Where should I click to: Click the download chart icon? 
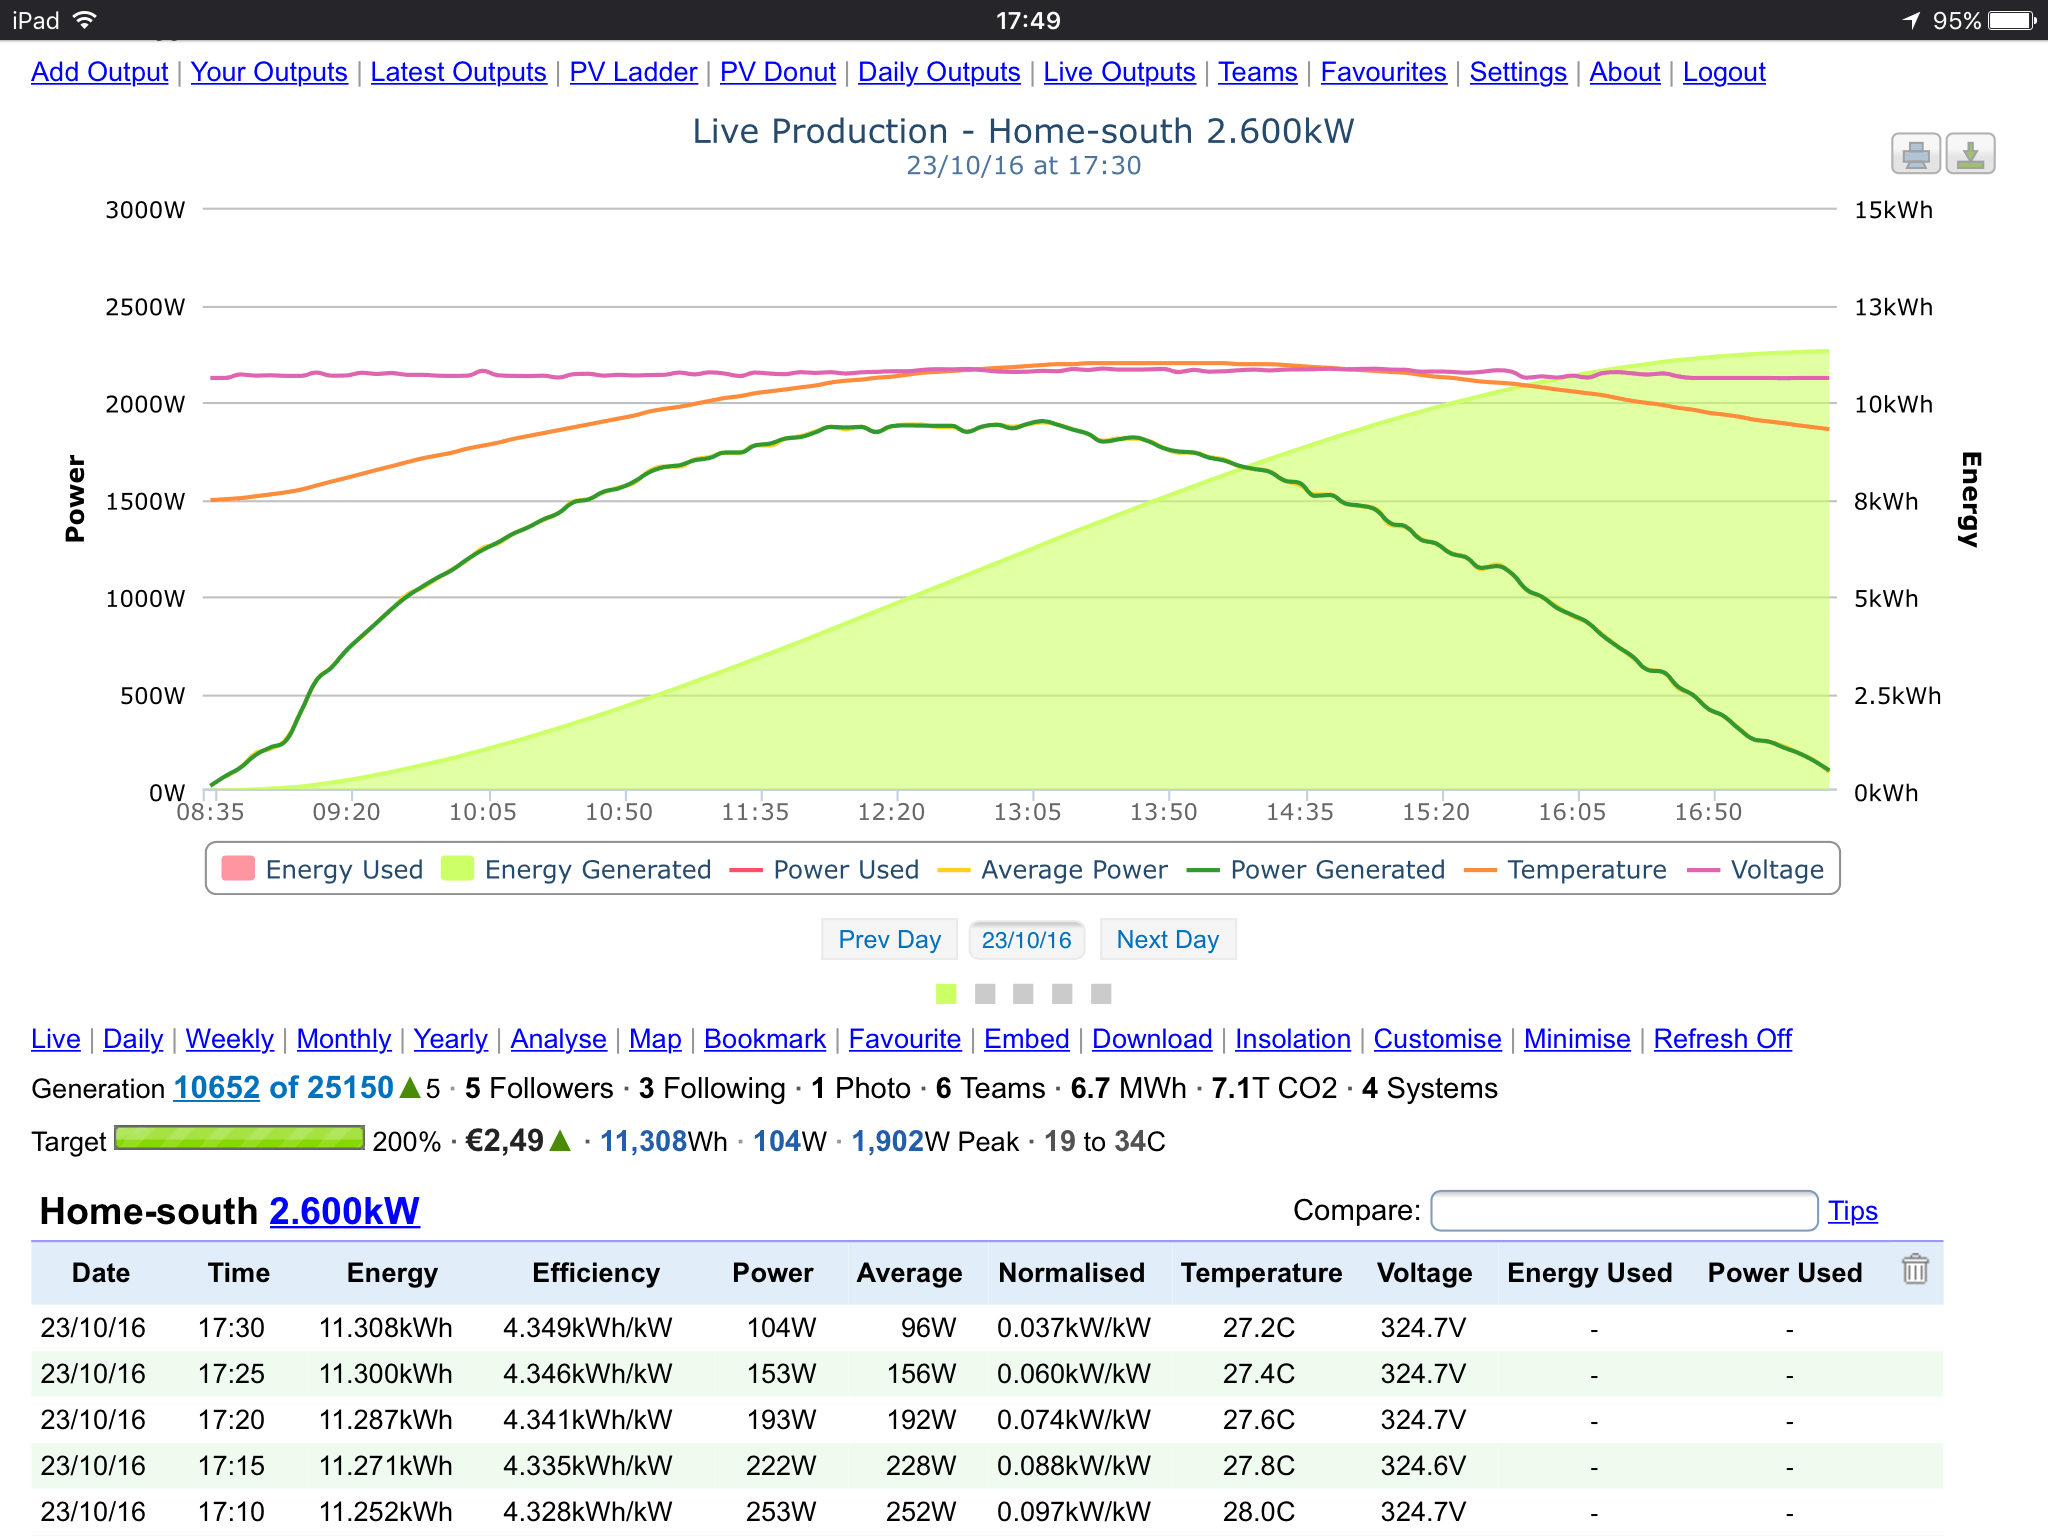click(x=1970, y=155)
